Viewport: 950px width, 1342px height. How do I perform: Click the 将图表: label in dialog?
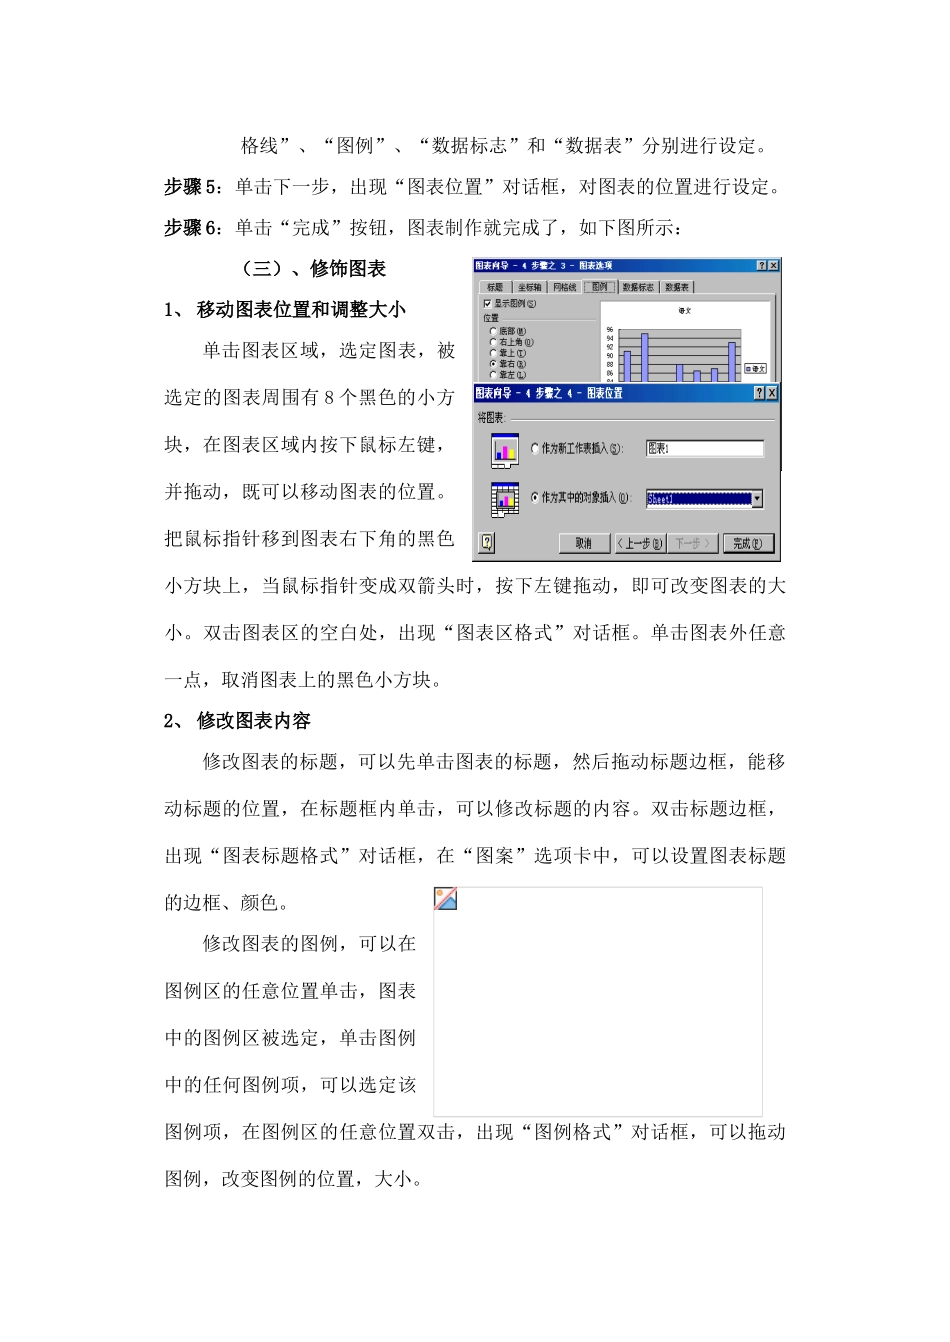[491, 417]
